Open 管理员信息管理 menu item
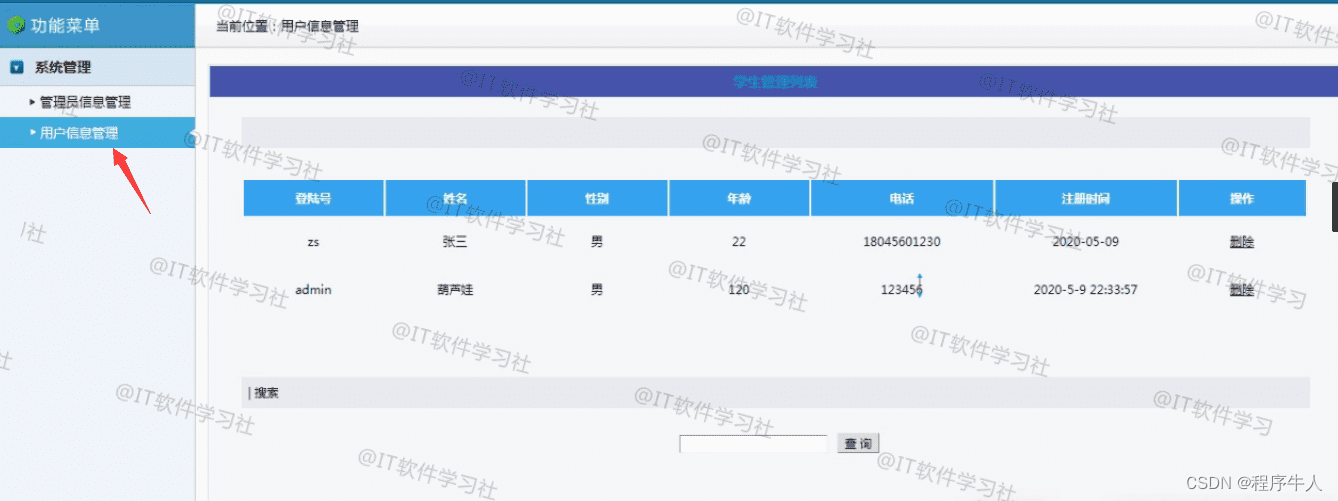 click(x=85, y=102)
